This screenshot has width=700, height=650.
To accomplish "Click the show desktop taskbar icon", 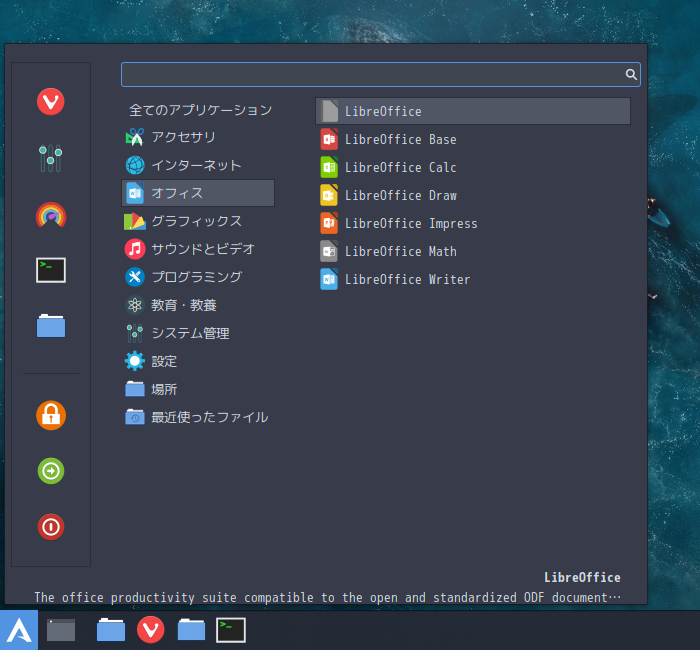I will (61, 630).
